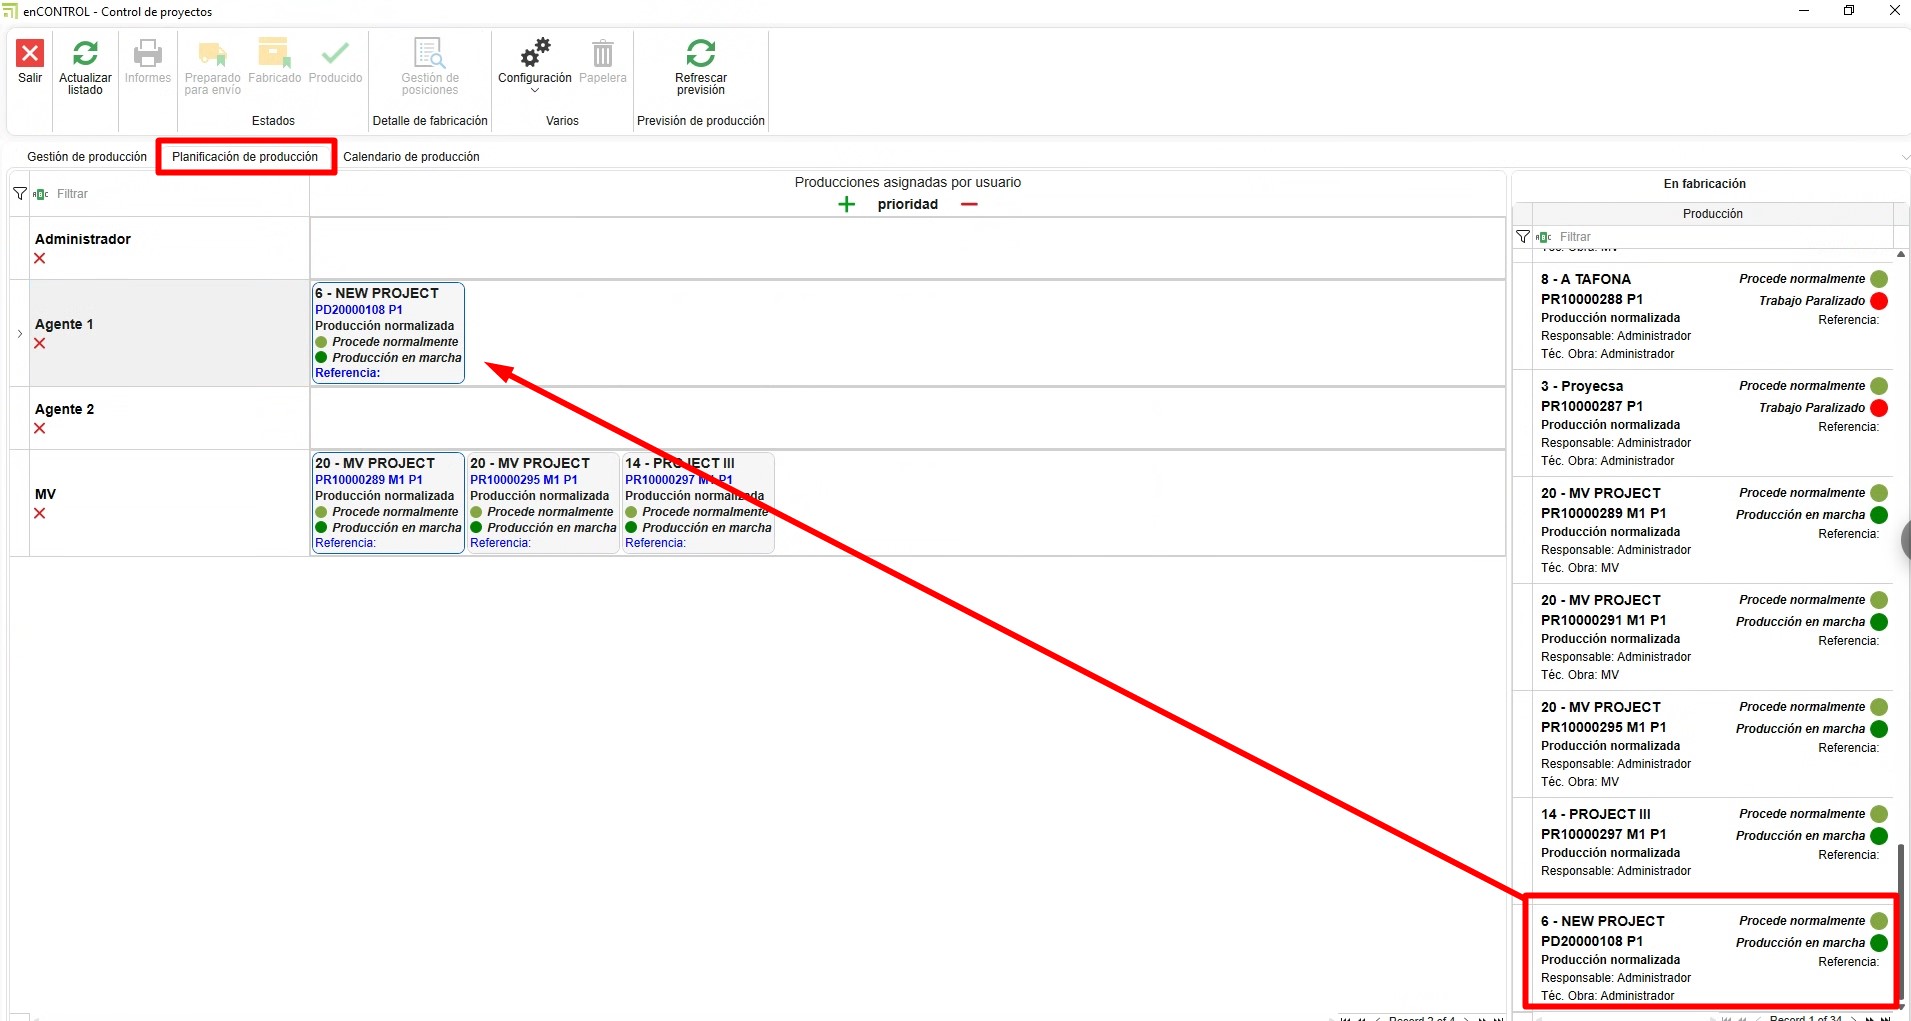Select the MV user row
Viewport: 1911px width, 1021px height.
(169, 503)
